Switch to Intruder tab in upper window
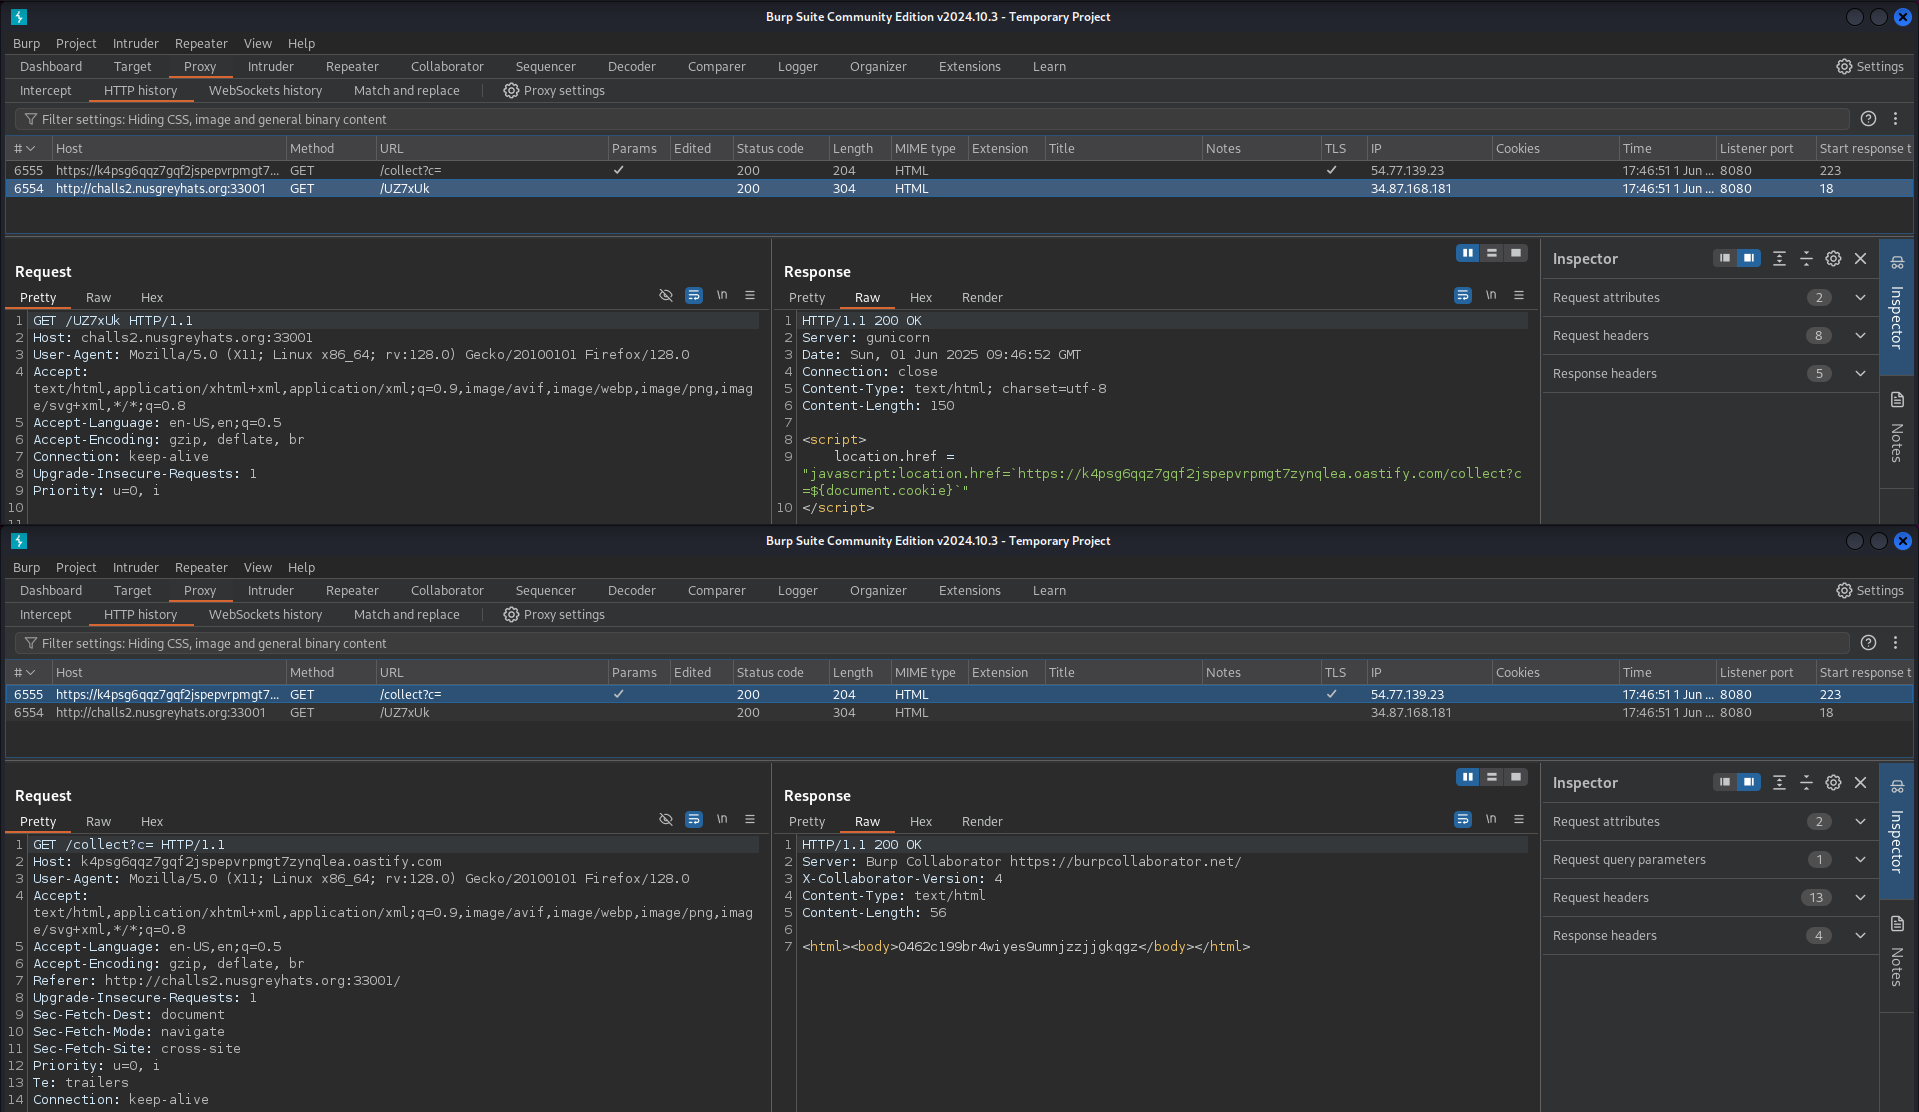This screenshot has width=1919, height=1112. click(x=271, y=66)
